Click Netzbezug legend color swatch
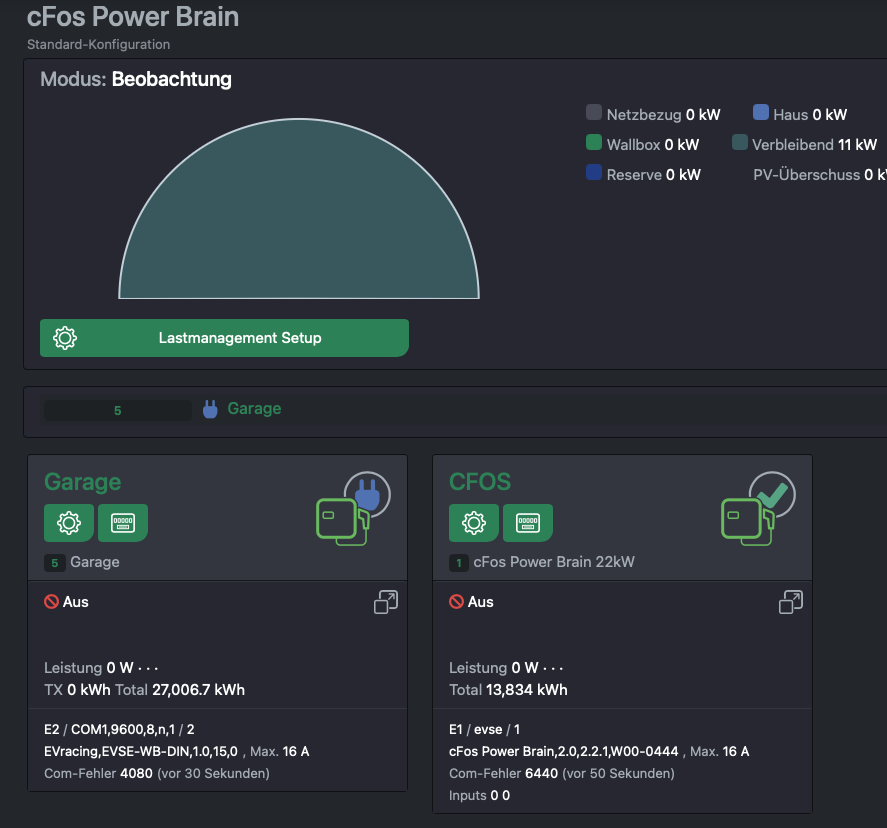Image resolution: width=887 pixels, height=828 pixels. click(x=594, y=112)
